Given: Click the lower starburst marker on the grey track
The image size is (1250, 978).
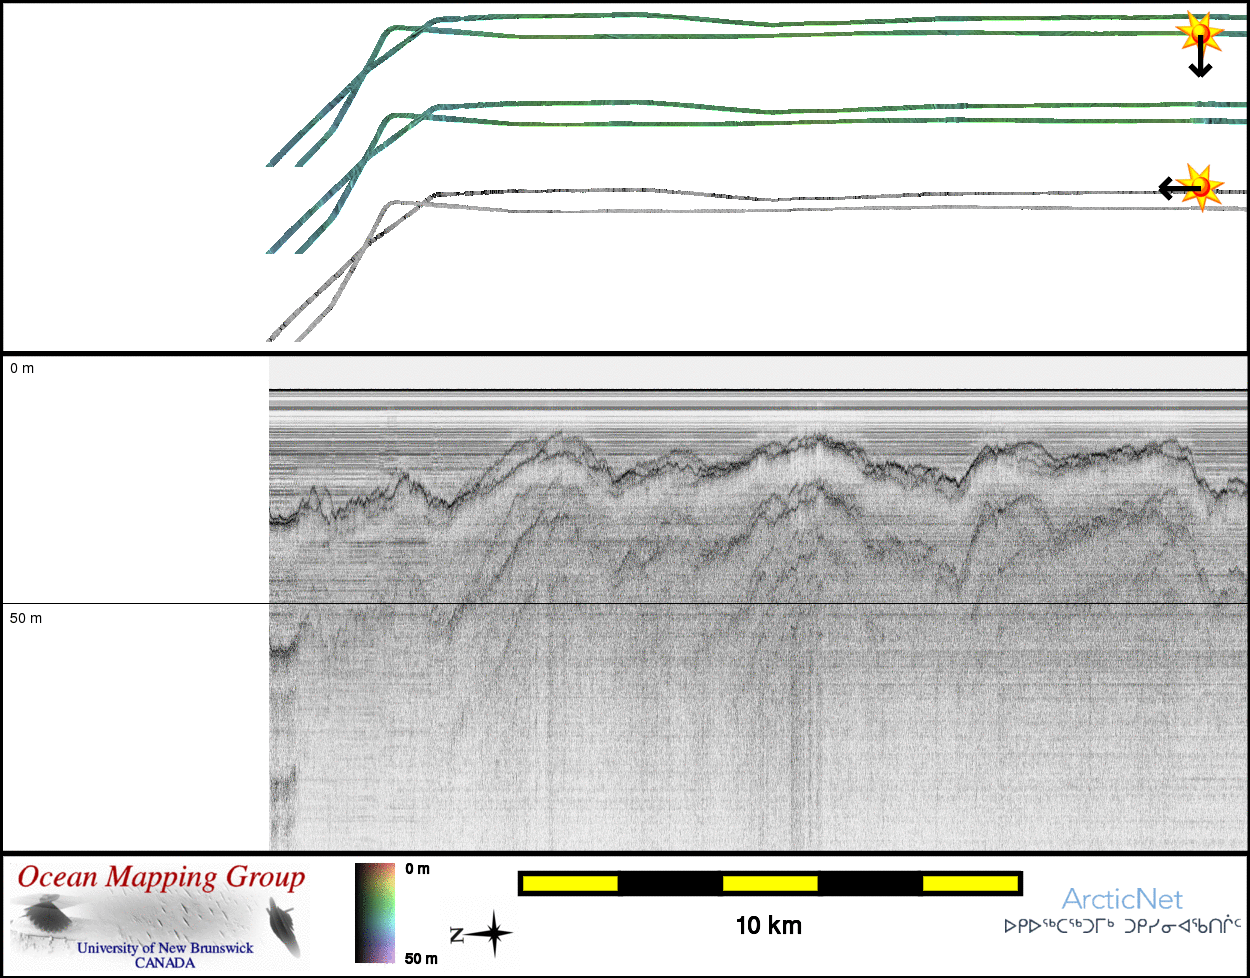Looking at the screenshot, I should [x=1200, y=185].
